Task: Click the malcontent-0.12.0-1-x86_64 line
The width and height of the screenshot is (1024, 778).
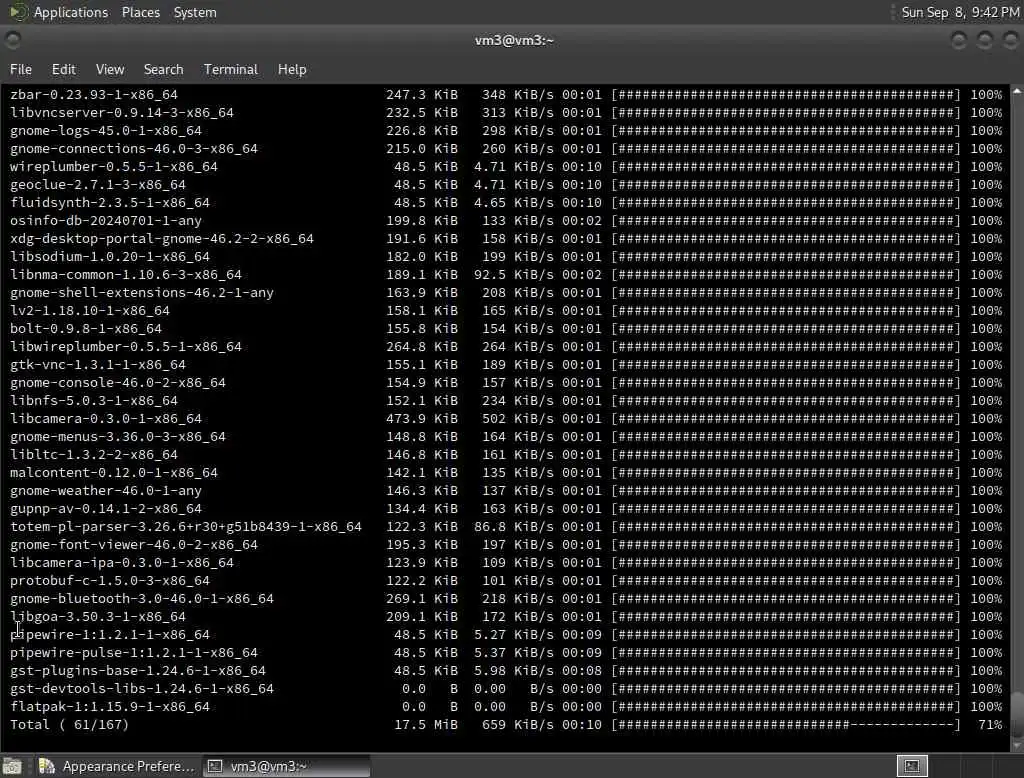Action: point(506,472)
